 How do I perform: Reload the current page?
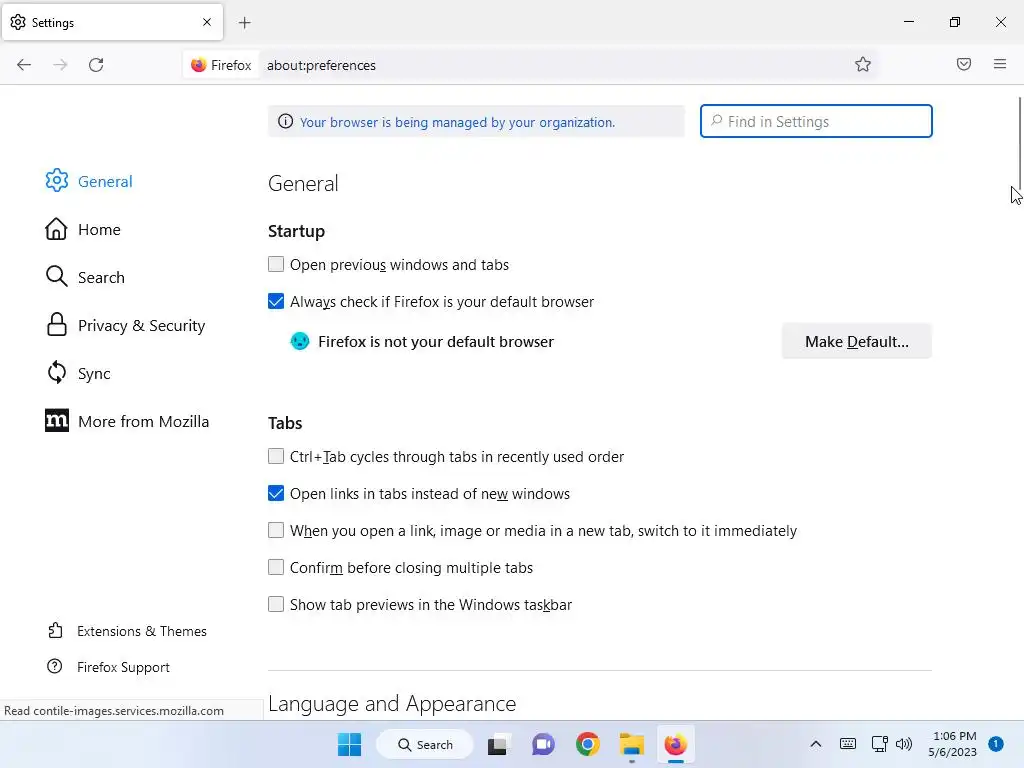coord(96,65)
